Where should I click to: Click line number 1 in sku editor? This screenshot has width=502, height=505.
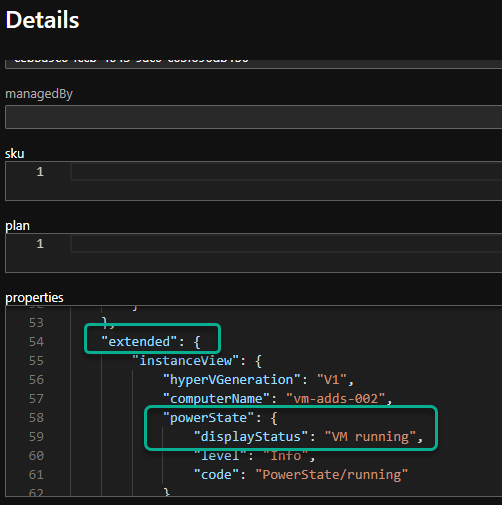40,172
